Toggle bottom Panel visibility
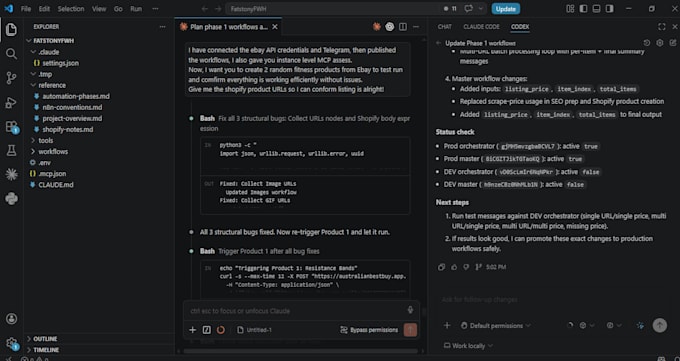The image size is (680, 361). click(596, 9)
